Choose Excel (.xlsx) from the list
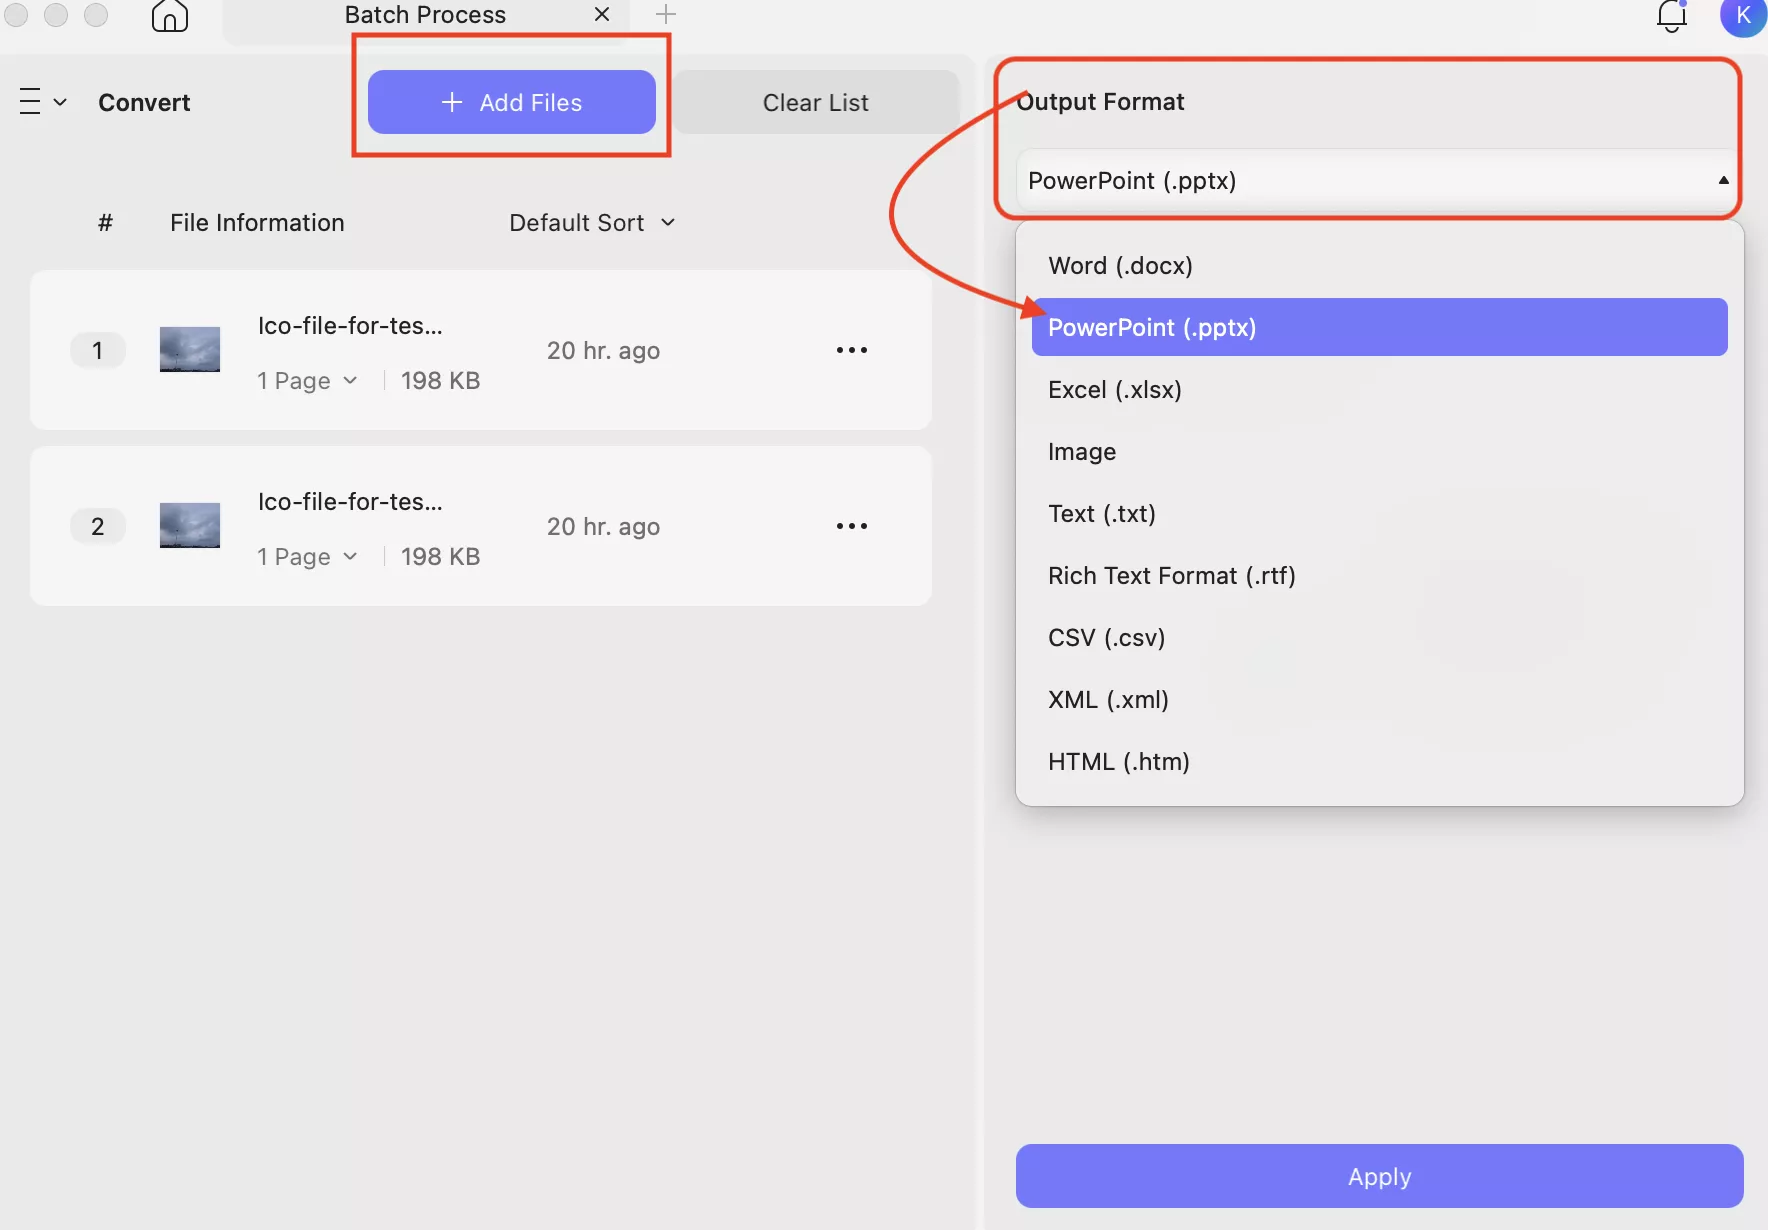Image resolution: width=1768 pixels, height=1230 pixels. [x=1114, y=390]
